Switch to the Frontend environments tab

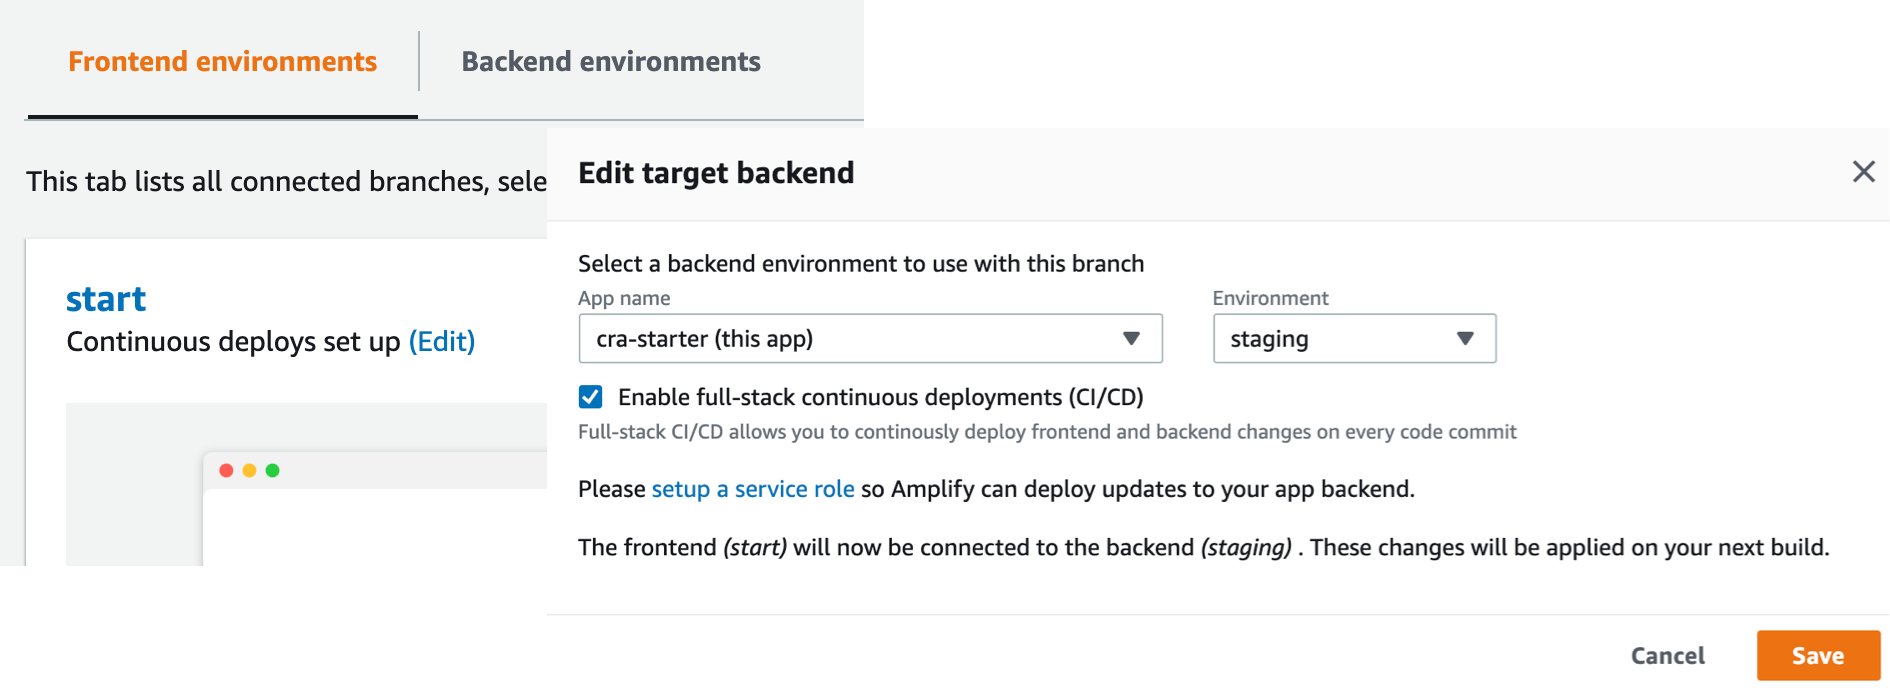pyautogui.click(x=222, y=62)
